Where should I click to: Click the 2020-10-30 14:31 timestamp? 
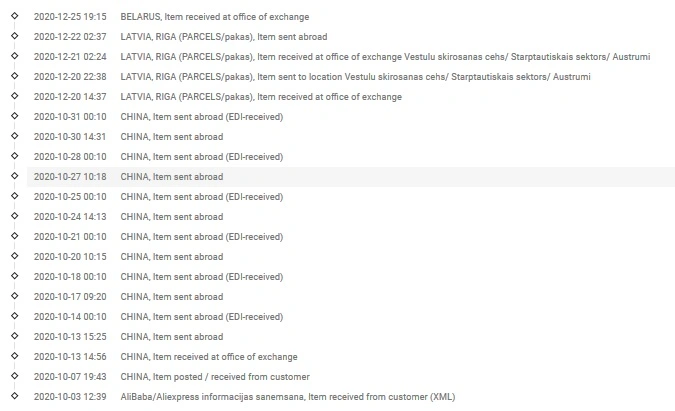[x=70, y=137]
